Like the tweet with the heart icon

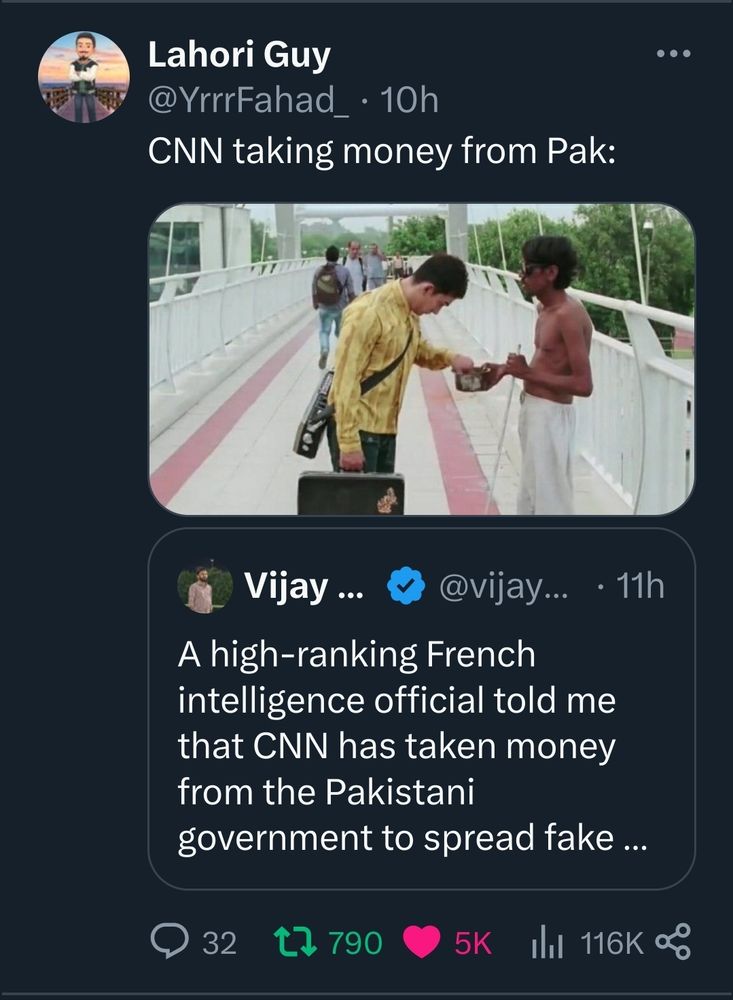pyautogui.click(x=422, y=941)
